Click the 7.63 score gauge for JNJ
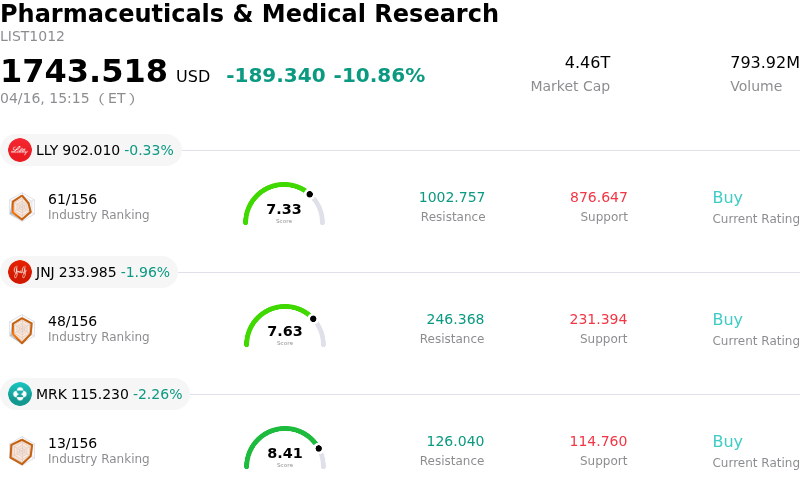 pyautogui.click(x=285, y=327)
